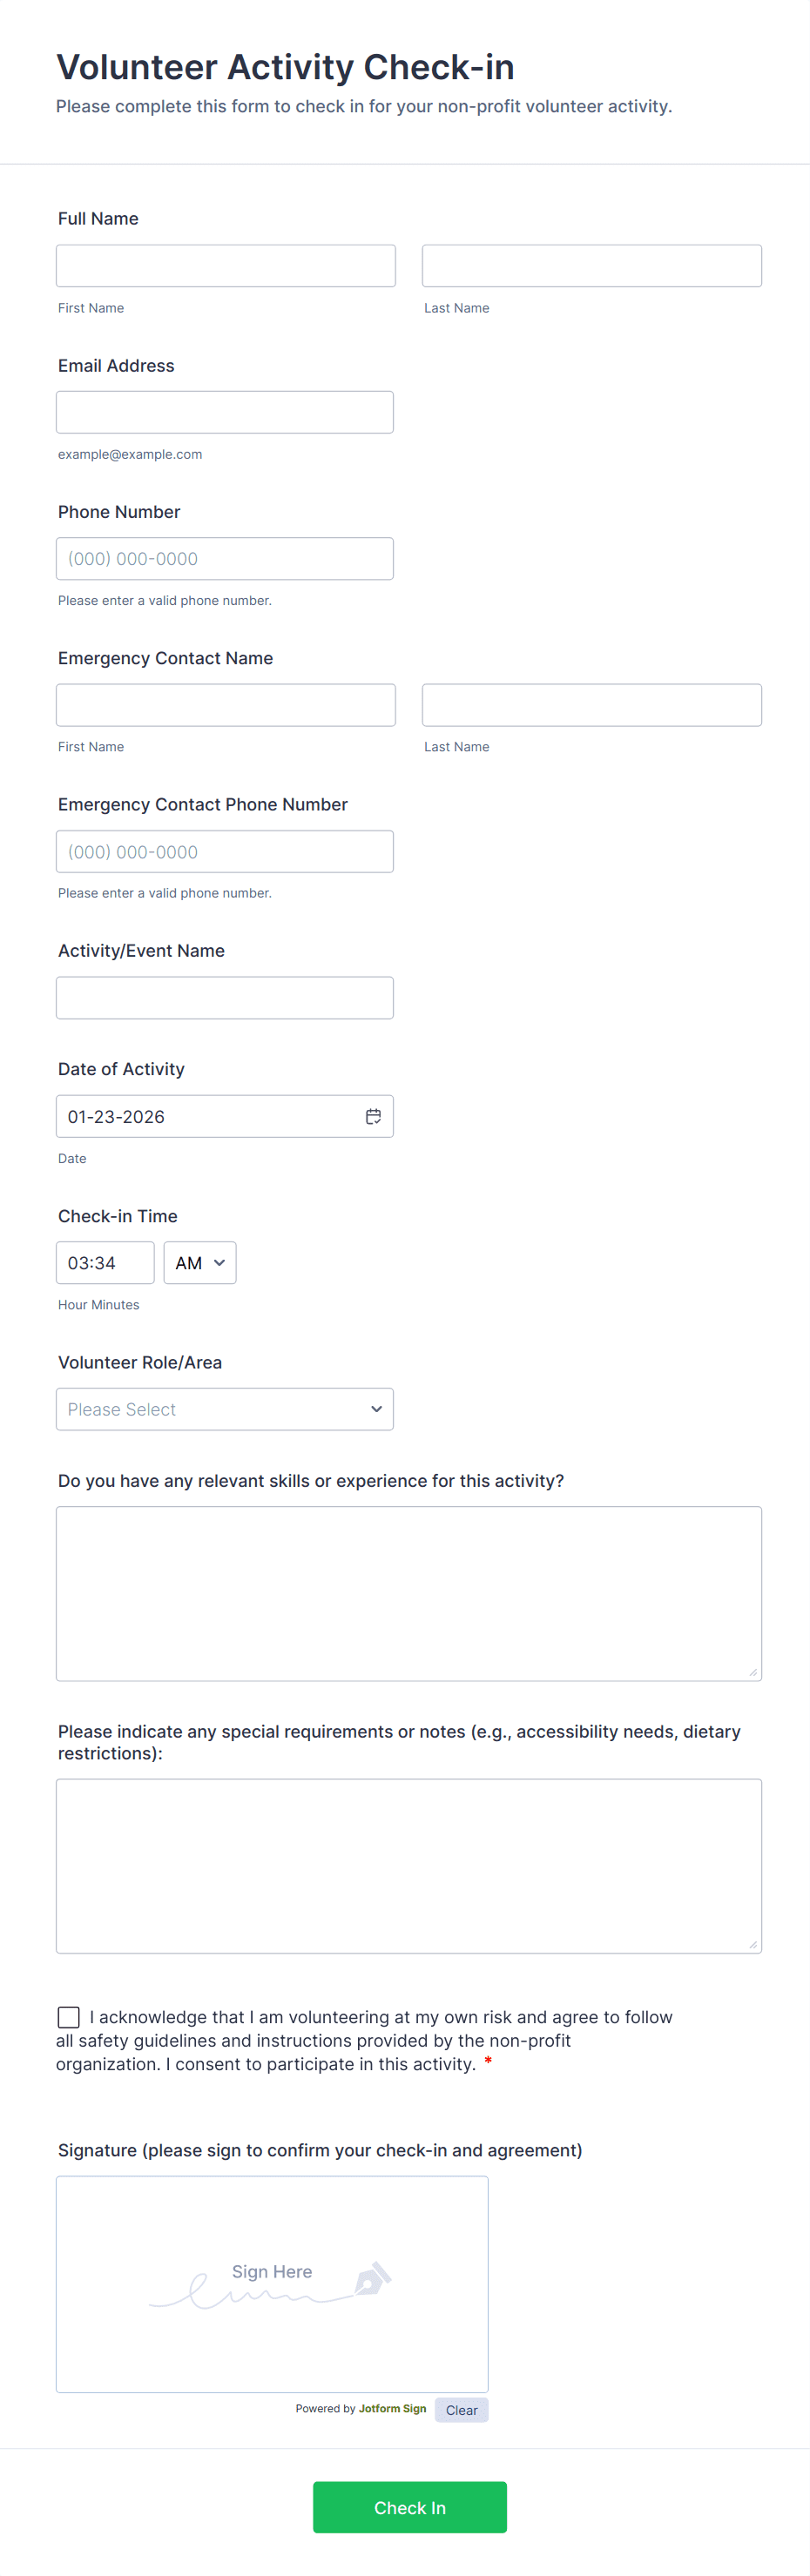Image resolution: width=810 pixels, height=2576 pixels.
Task: Open the calendar icon in Date of Activity
Action: 373,1116
